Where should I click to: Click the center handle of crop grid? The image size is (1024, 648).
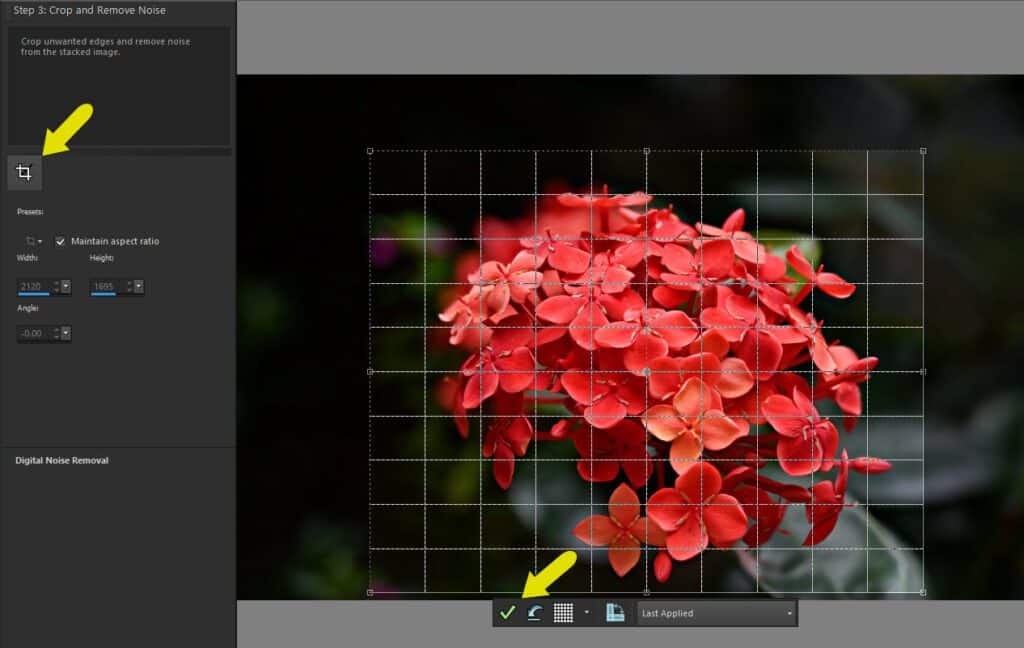pos(646,371)
